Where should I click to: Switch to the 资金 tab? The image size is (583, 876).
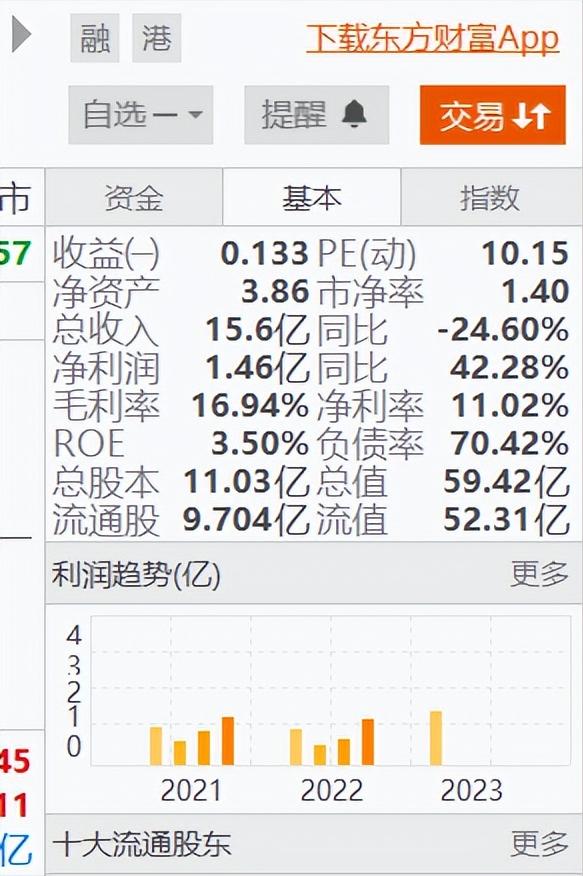(134, 197)
